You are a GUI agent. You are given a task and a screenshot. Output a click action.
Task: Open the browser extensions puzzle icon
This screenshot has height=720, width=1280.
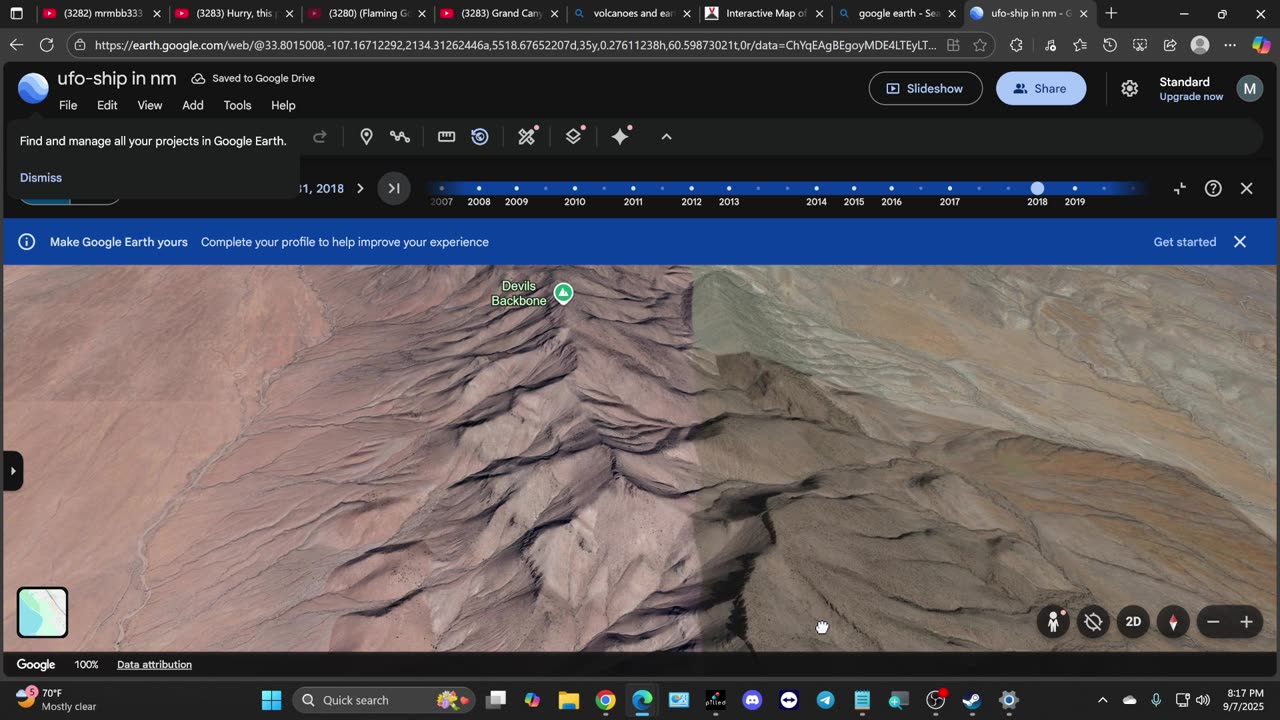point(1016,45)
